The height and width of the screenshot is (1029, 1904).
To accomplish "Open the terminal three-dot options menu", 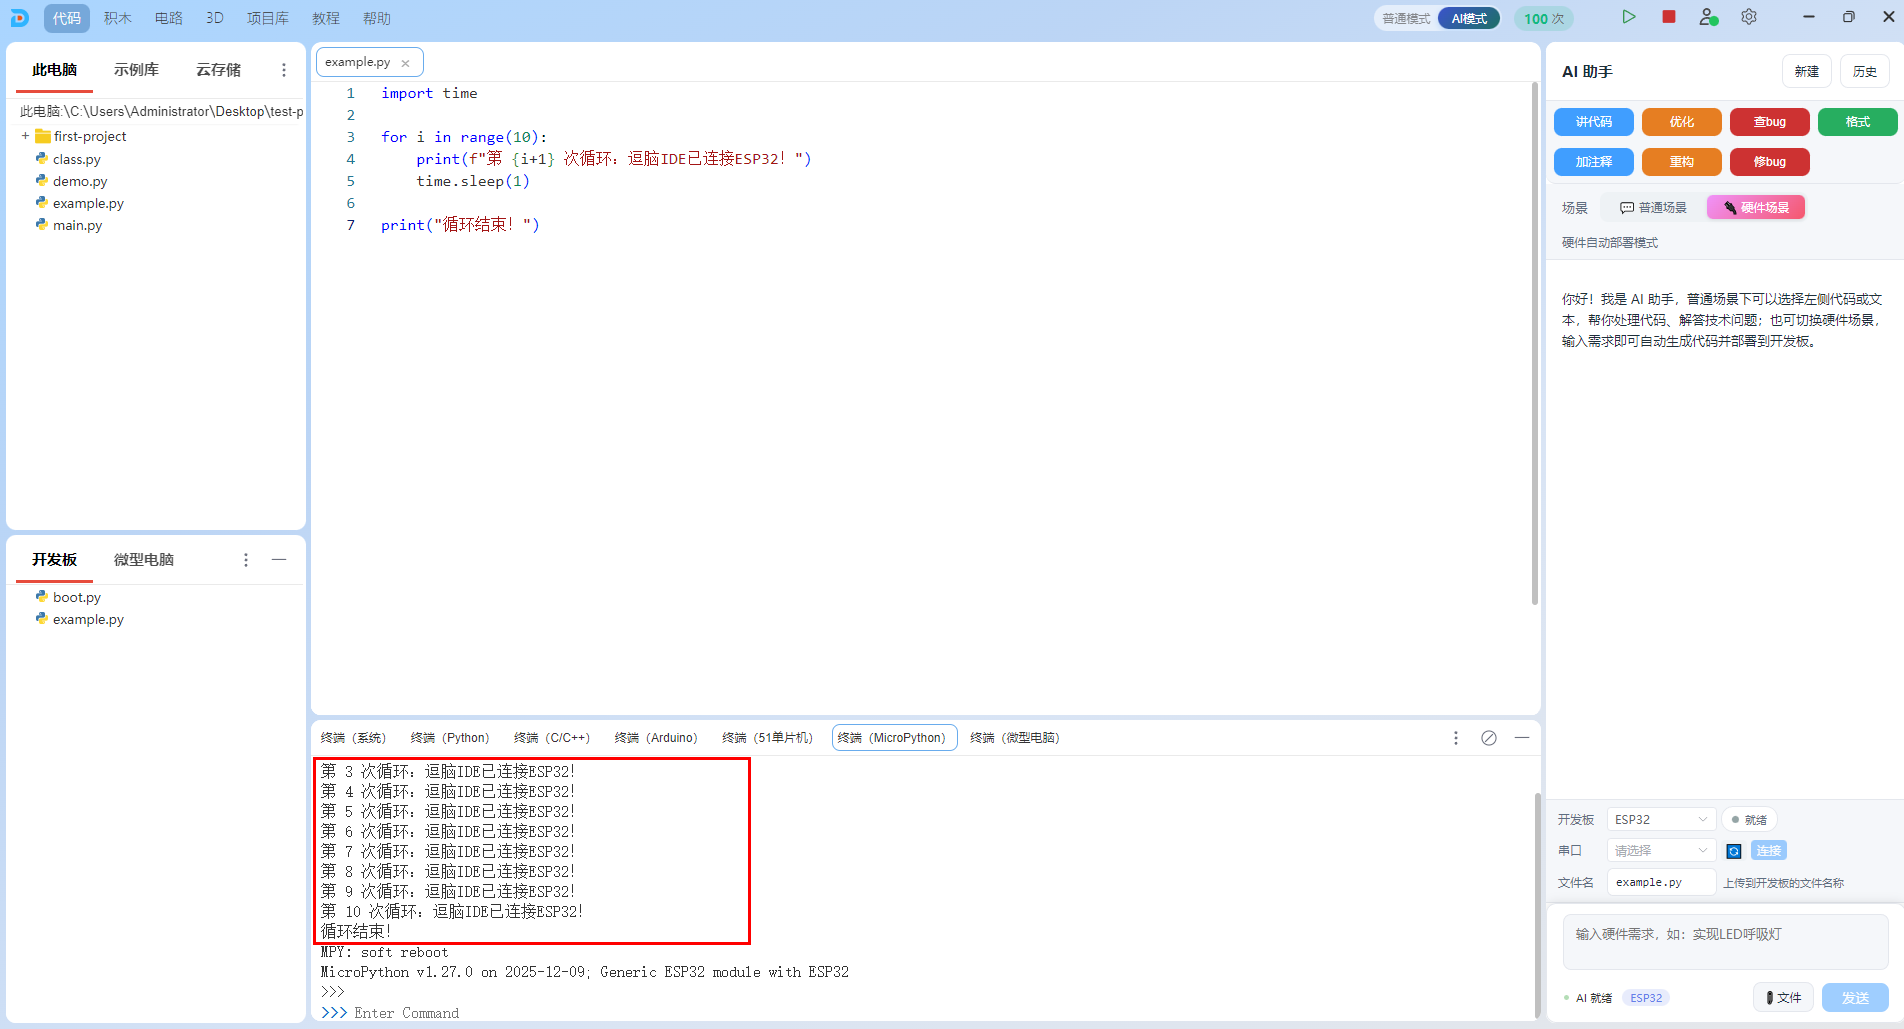I will click(x=1456, y=738).
